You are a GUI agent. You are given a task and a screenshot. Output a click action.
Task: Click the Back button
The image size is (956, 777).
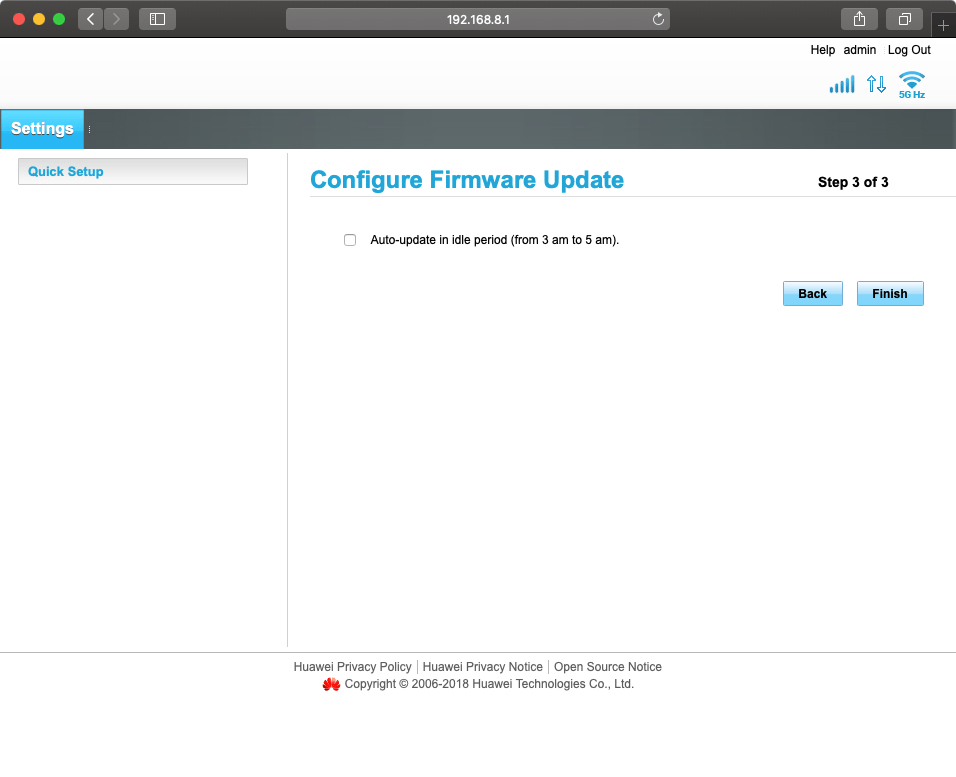click(x=812, y=294)
